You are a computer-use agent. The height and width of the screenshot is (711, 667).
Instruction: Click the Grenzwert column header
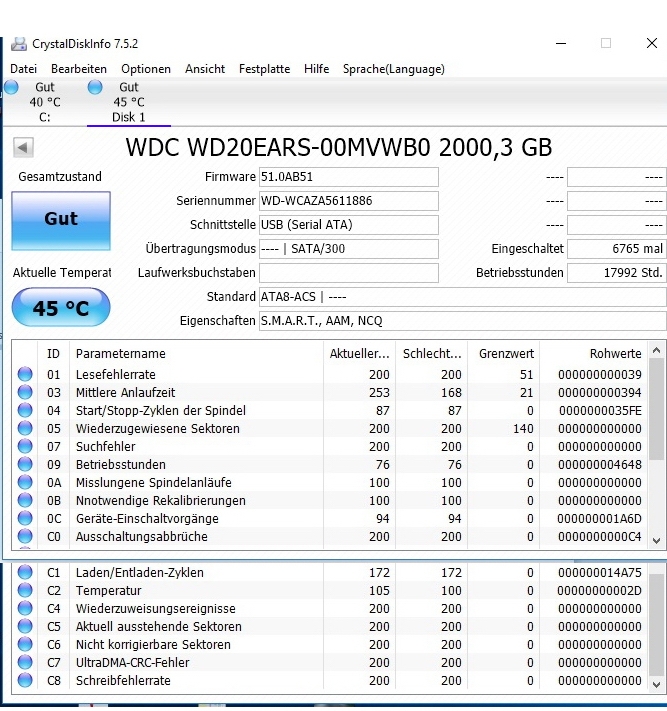coord(504,354)
